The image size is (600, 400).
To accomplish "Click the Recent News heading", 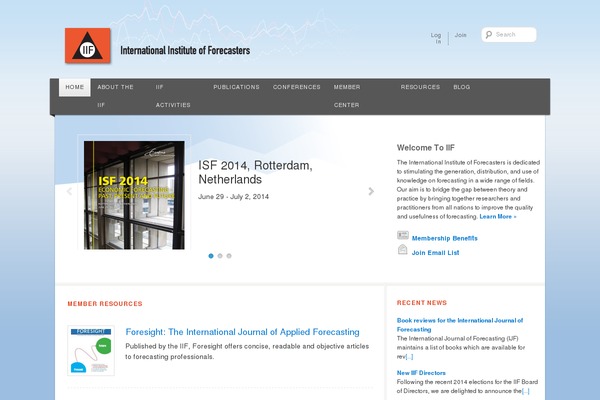I will pos(422,303).
